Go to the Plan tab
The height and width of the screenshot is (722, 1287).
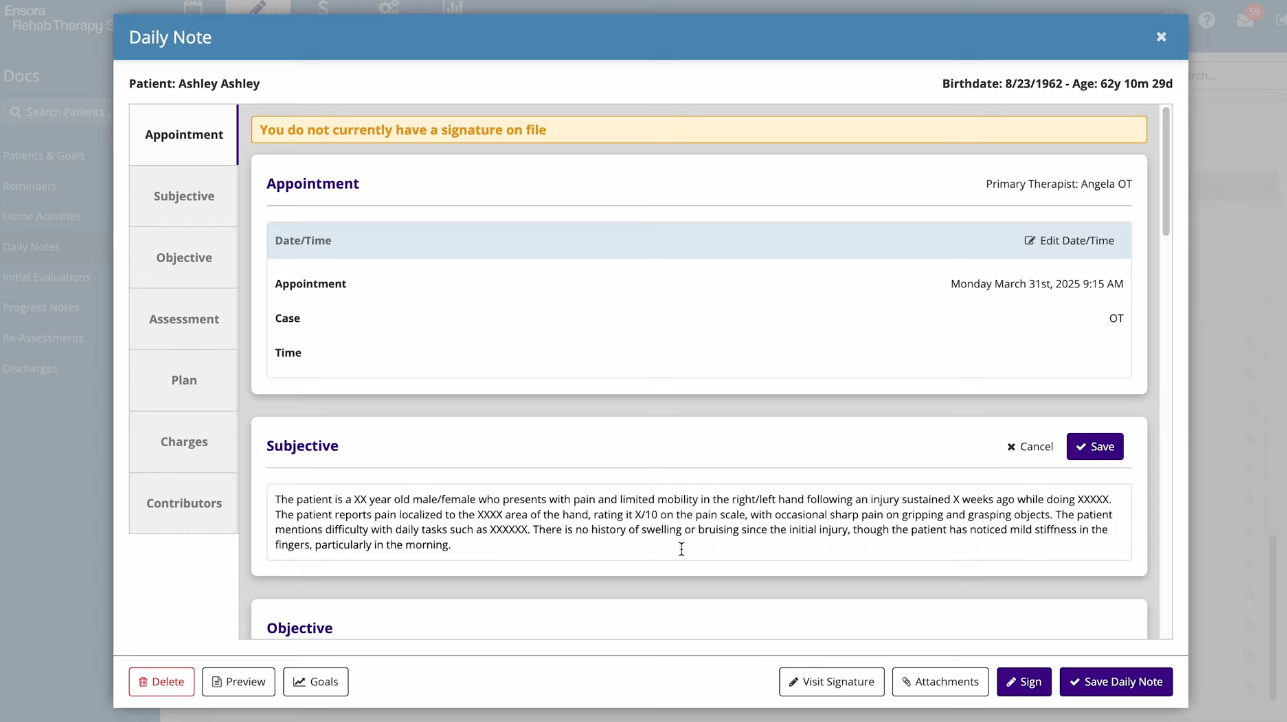coord(184,381)
